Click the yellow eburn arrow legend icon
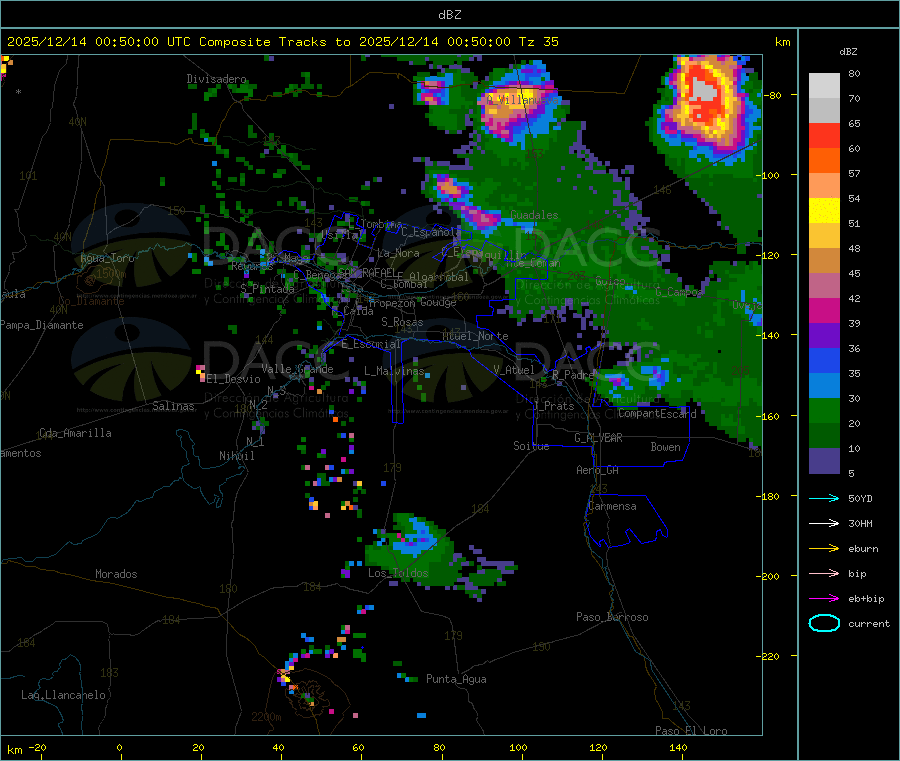Viewport: 900px width, 761px height. coord(824,549)
